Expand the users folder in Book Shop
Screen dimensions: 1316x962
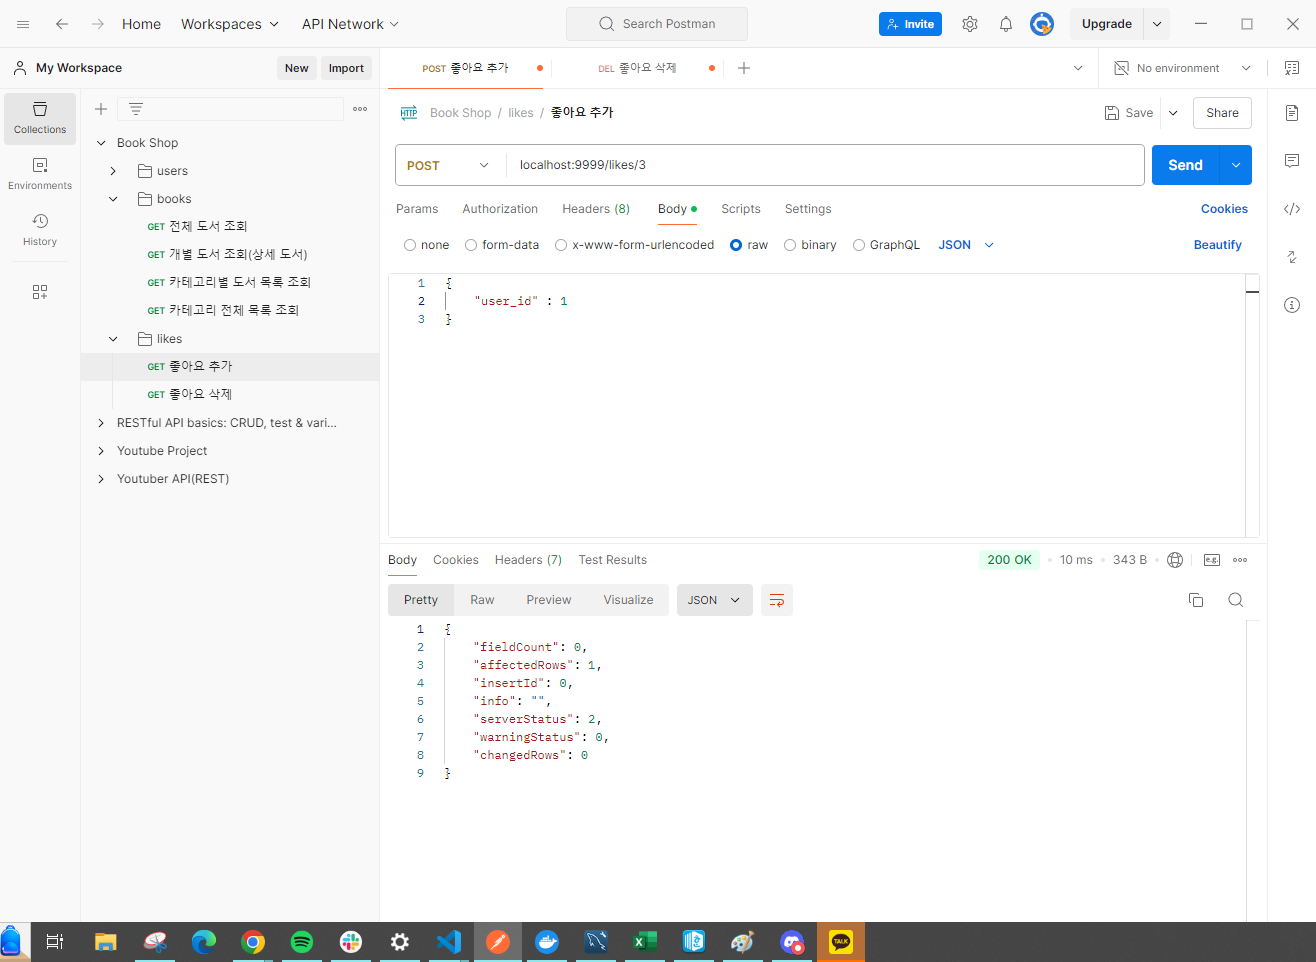tap(114, 171)
